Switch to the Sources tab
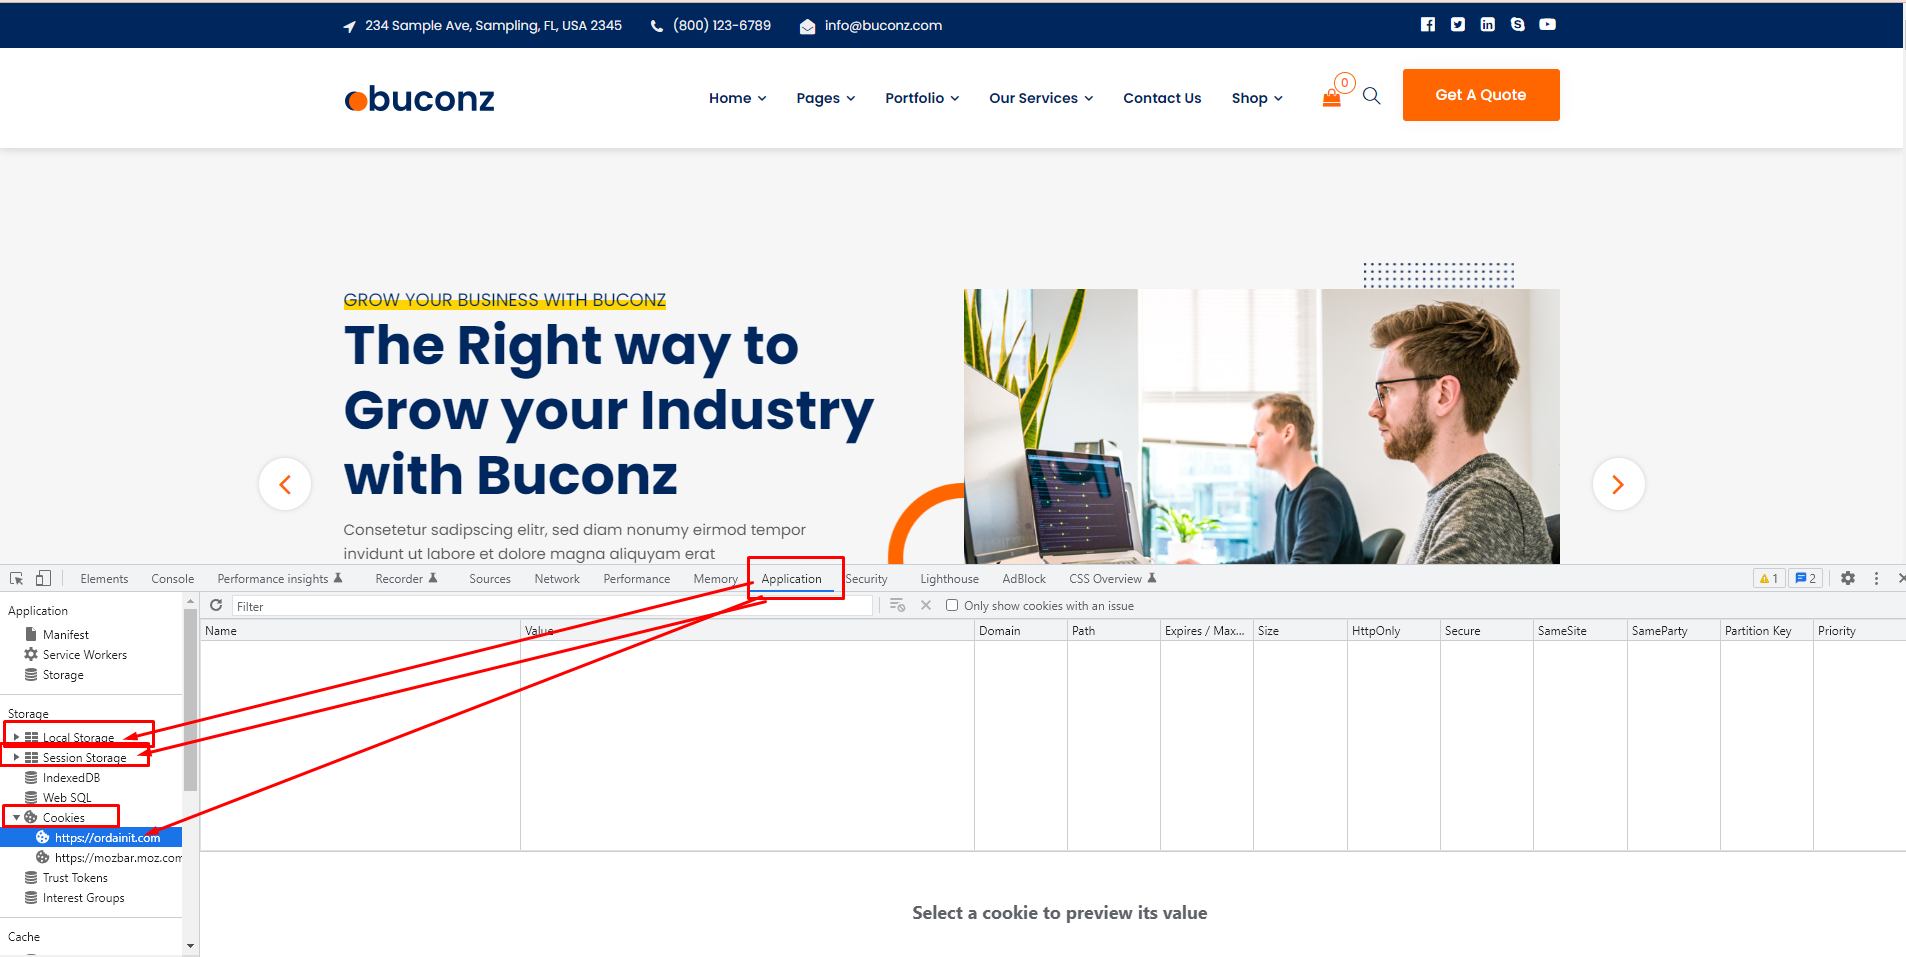Screen dimensions: 1906x957 490,579
